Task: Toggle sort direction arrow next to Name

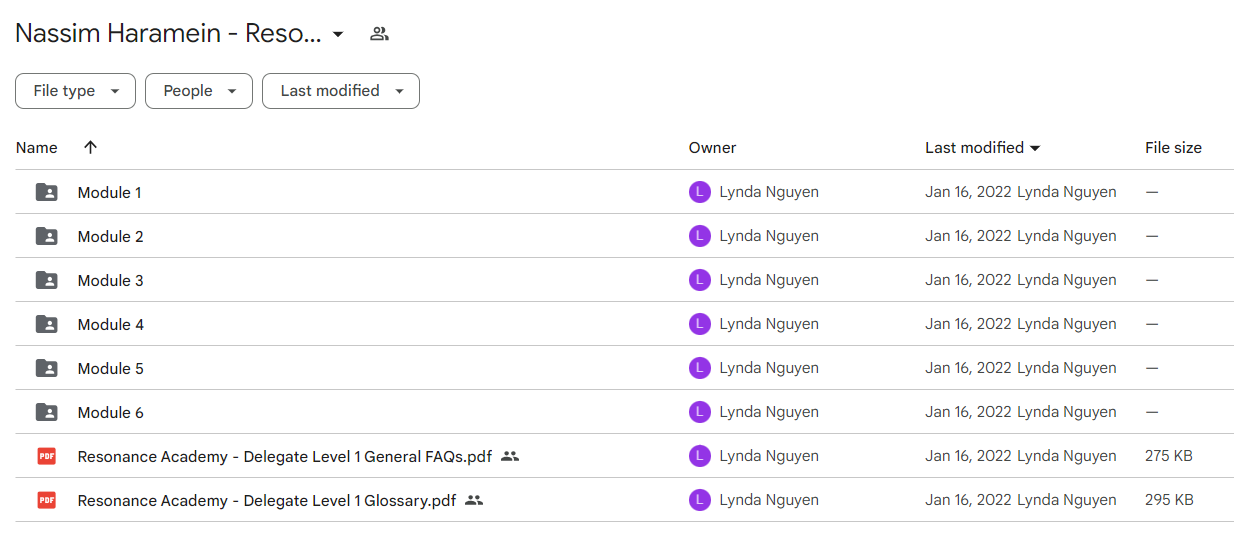Action: 91,148
